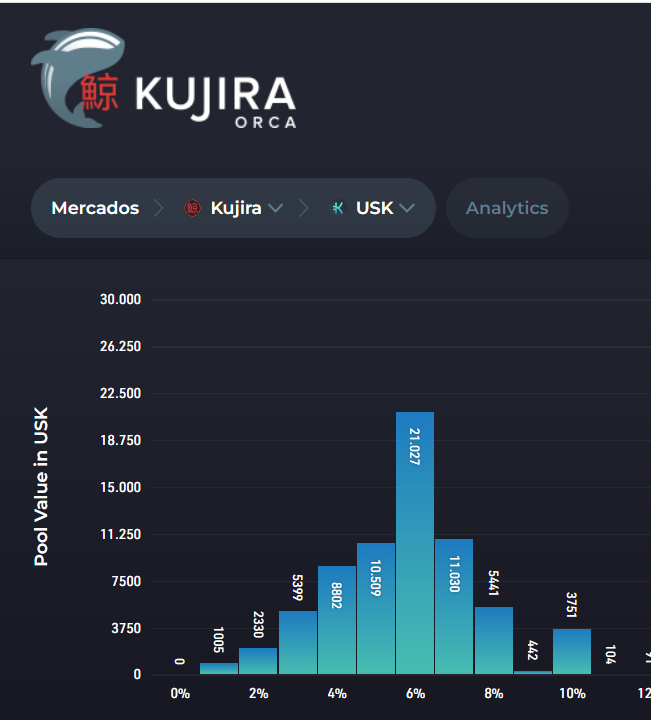Select the 8802 bar at 4%
This screenshot has width=651, height=720.
click(x=337, y=620)
